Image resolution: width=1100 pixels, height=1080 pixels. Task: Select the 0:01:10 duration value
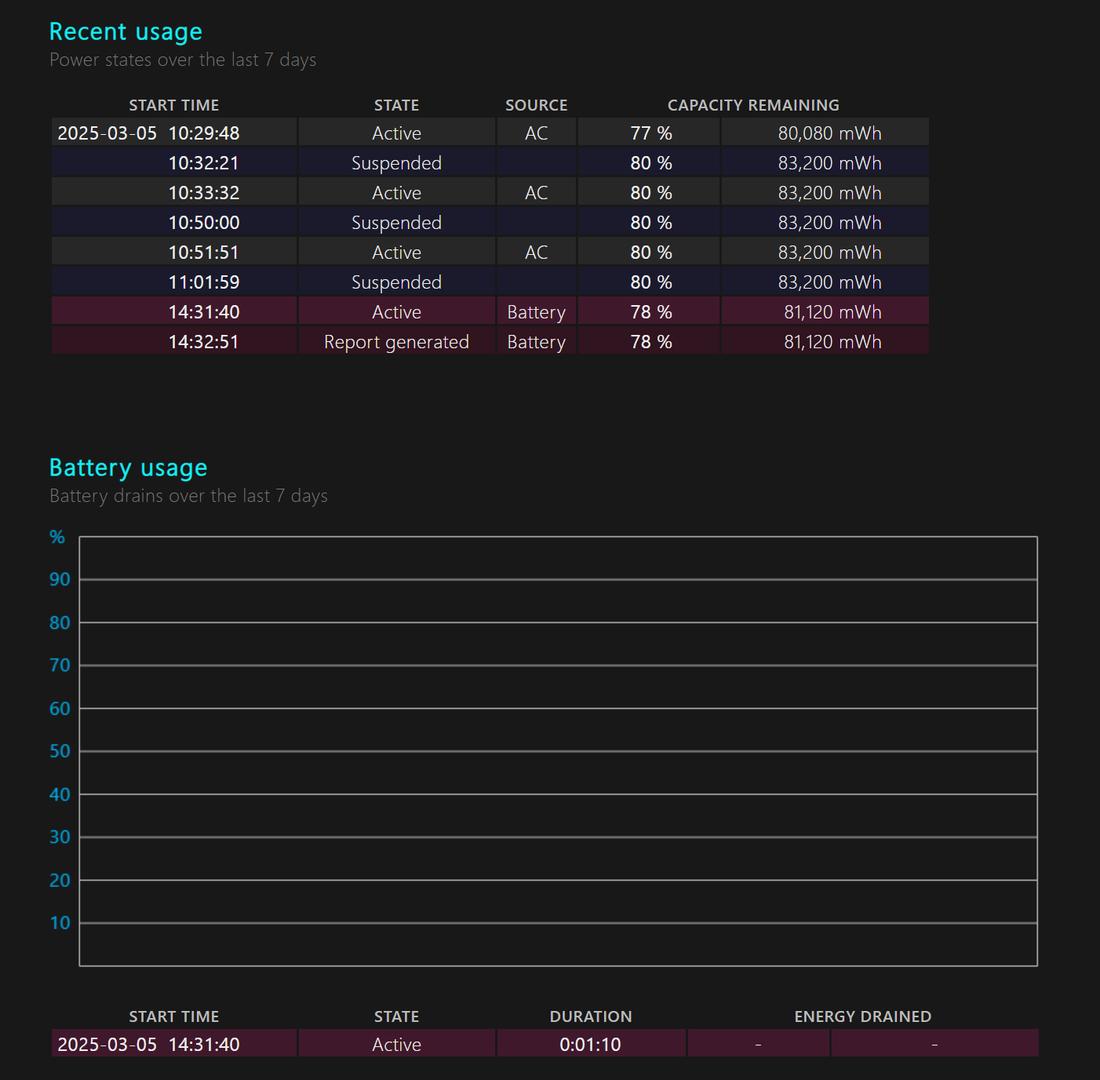coord(590,1044)
